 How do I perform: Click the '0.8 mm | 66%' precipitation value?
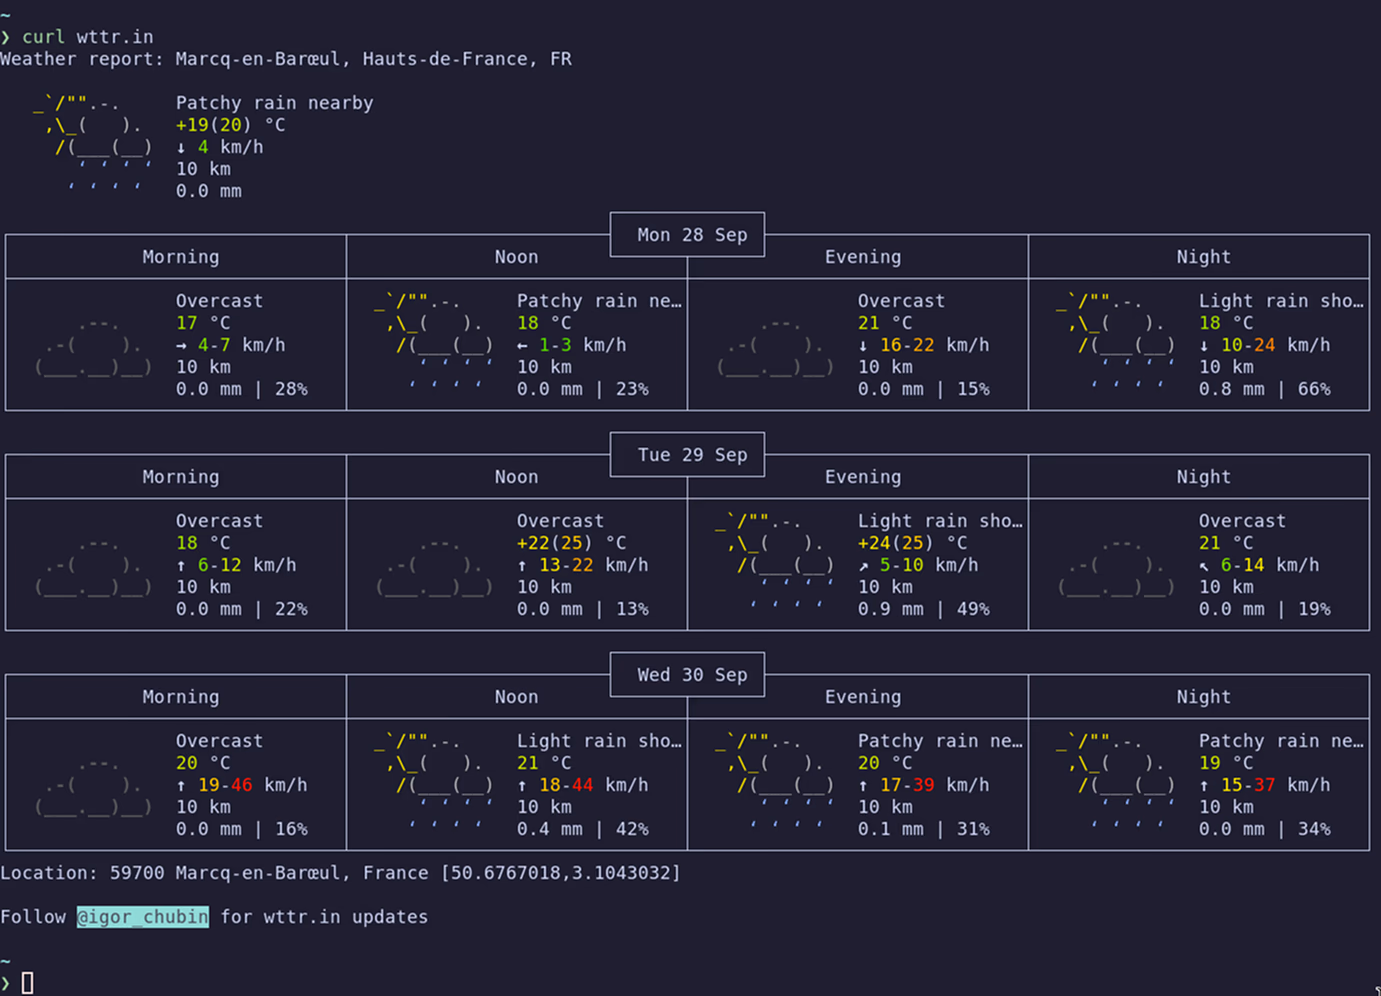point(1265,389)
